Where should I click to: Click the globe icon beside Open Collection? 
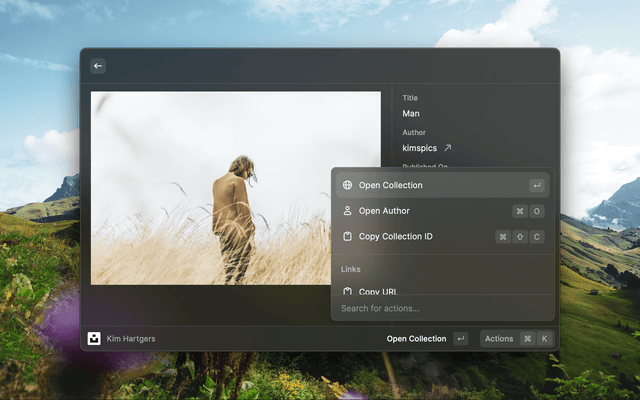coord(347,185)
